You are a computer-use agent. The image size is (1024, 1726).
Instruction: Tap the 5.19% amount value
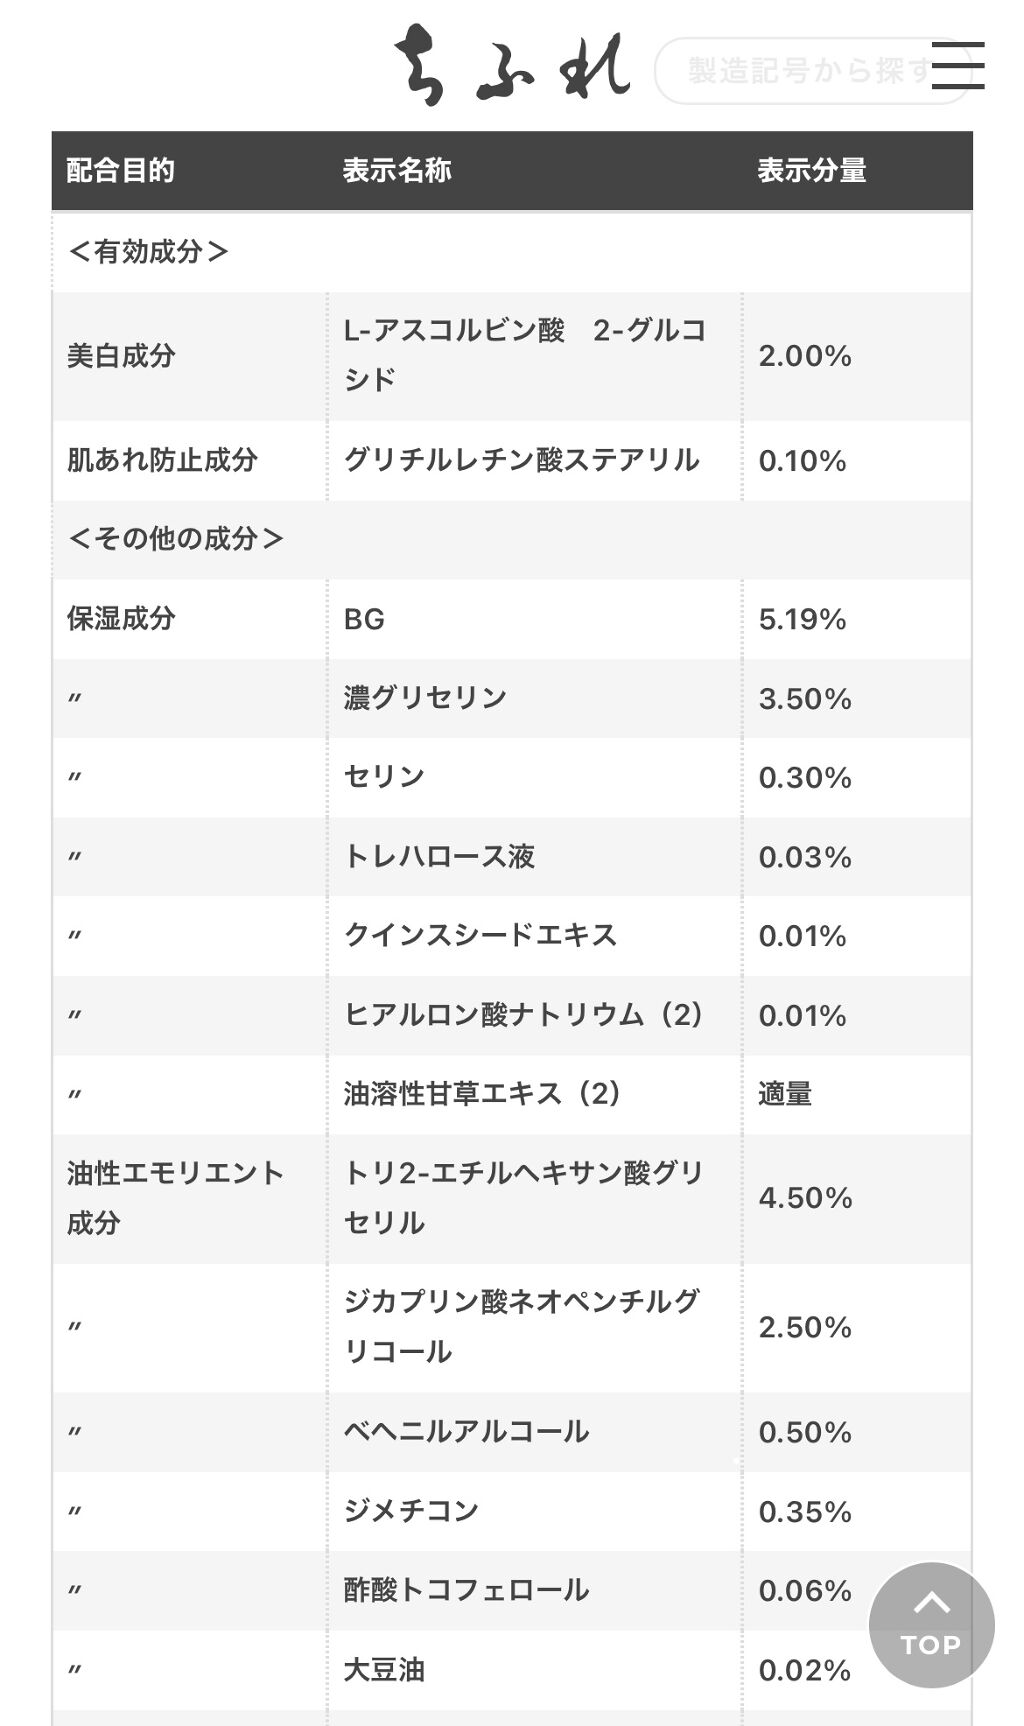pyautogui.click(x=802, y=619)
